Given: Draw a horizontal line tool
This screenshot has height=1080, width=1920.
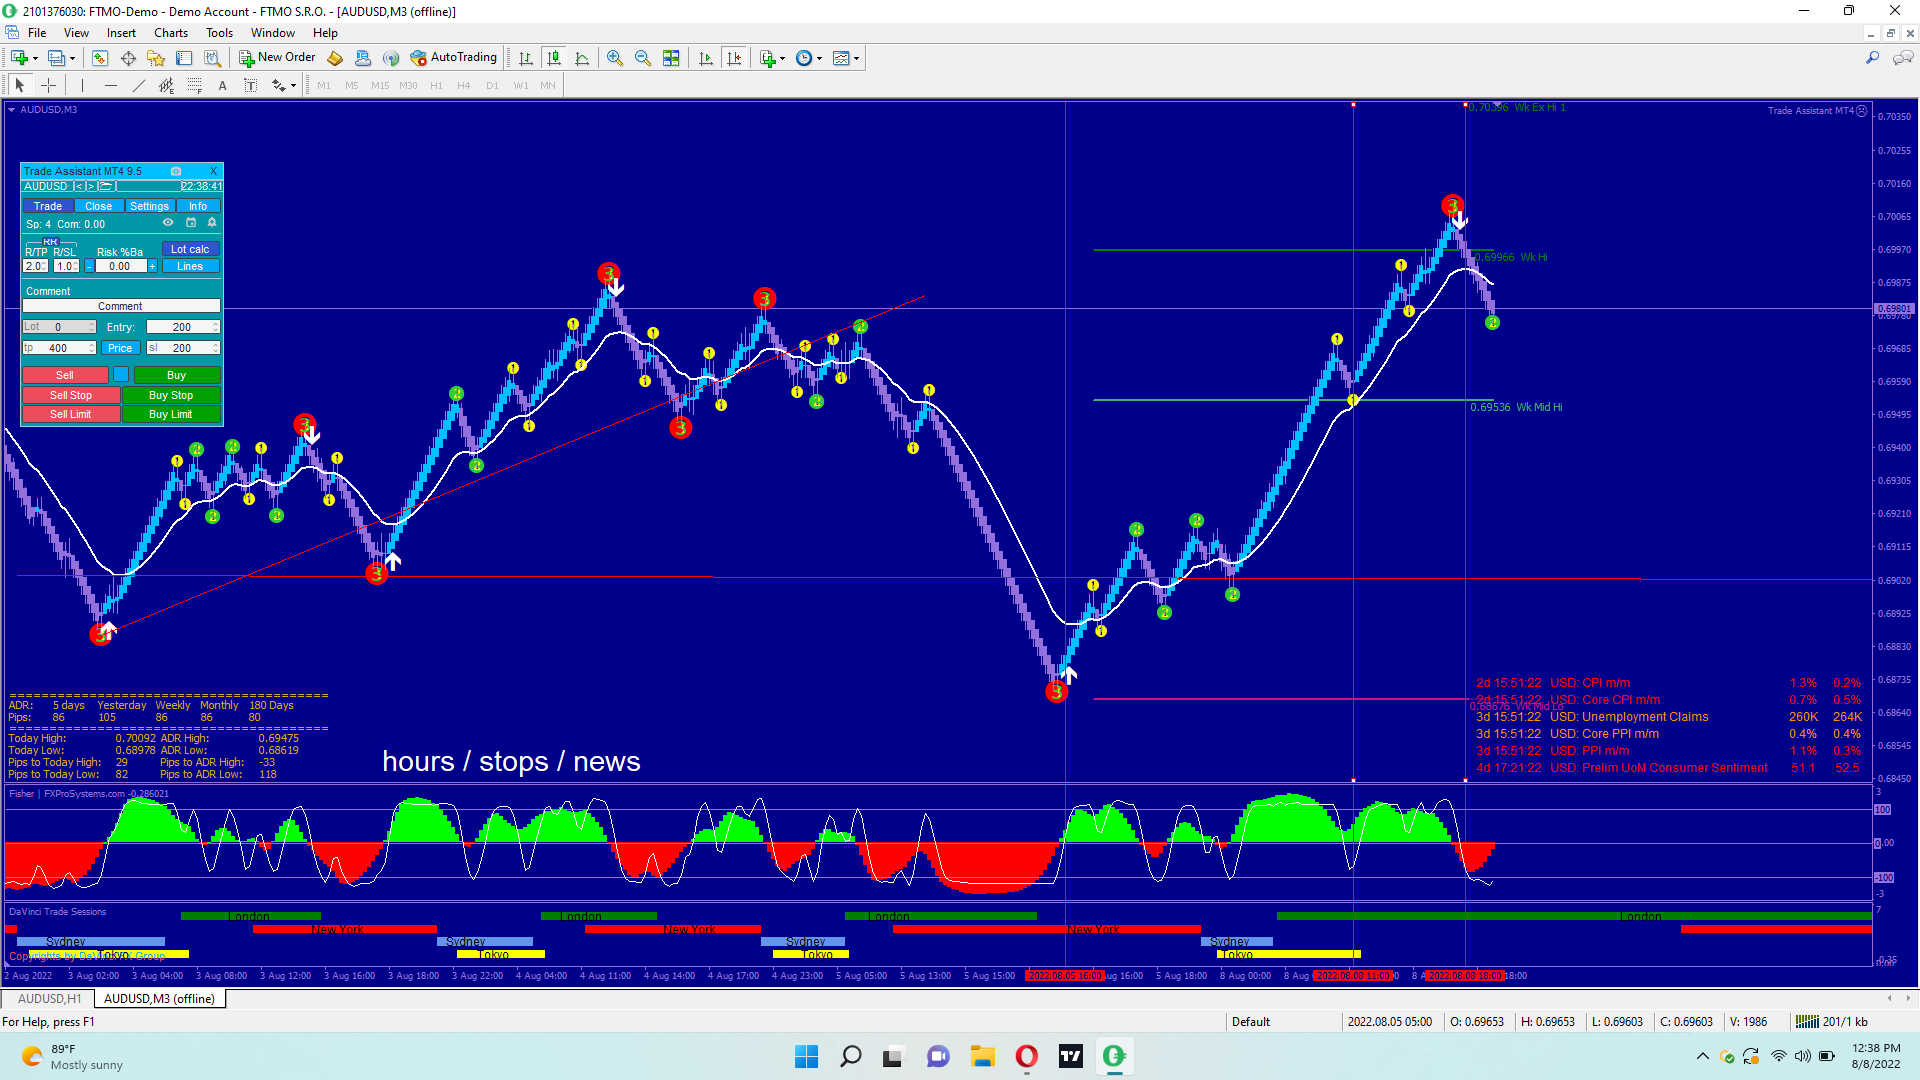Looking at the screenshot, I should [110, 86].
